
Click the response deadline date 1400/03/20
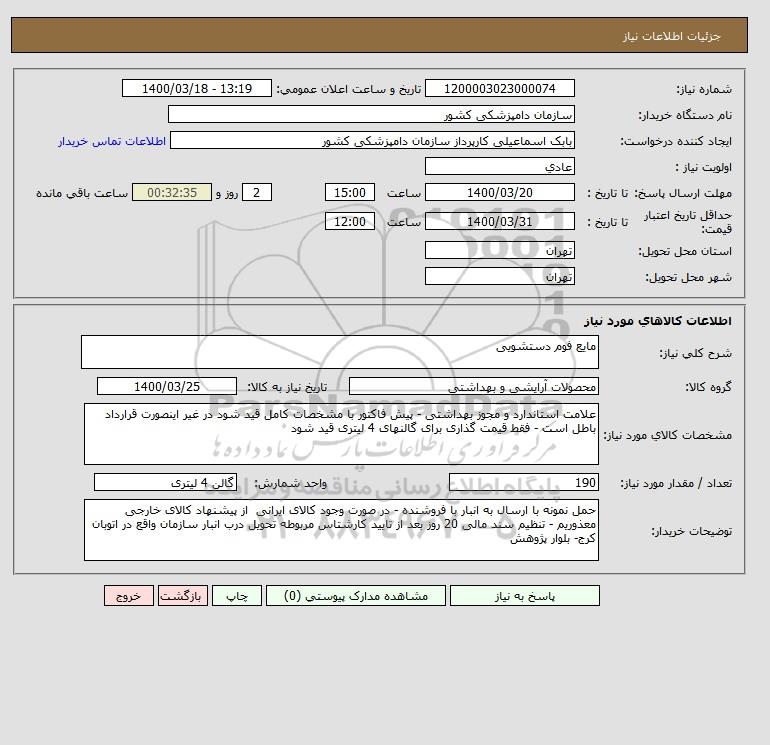point(499,193)
